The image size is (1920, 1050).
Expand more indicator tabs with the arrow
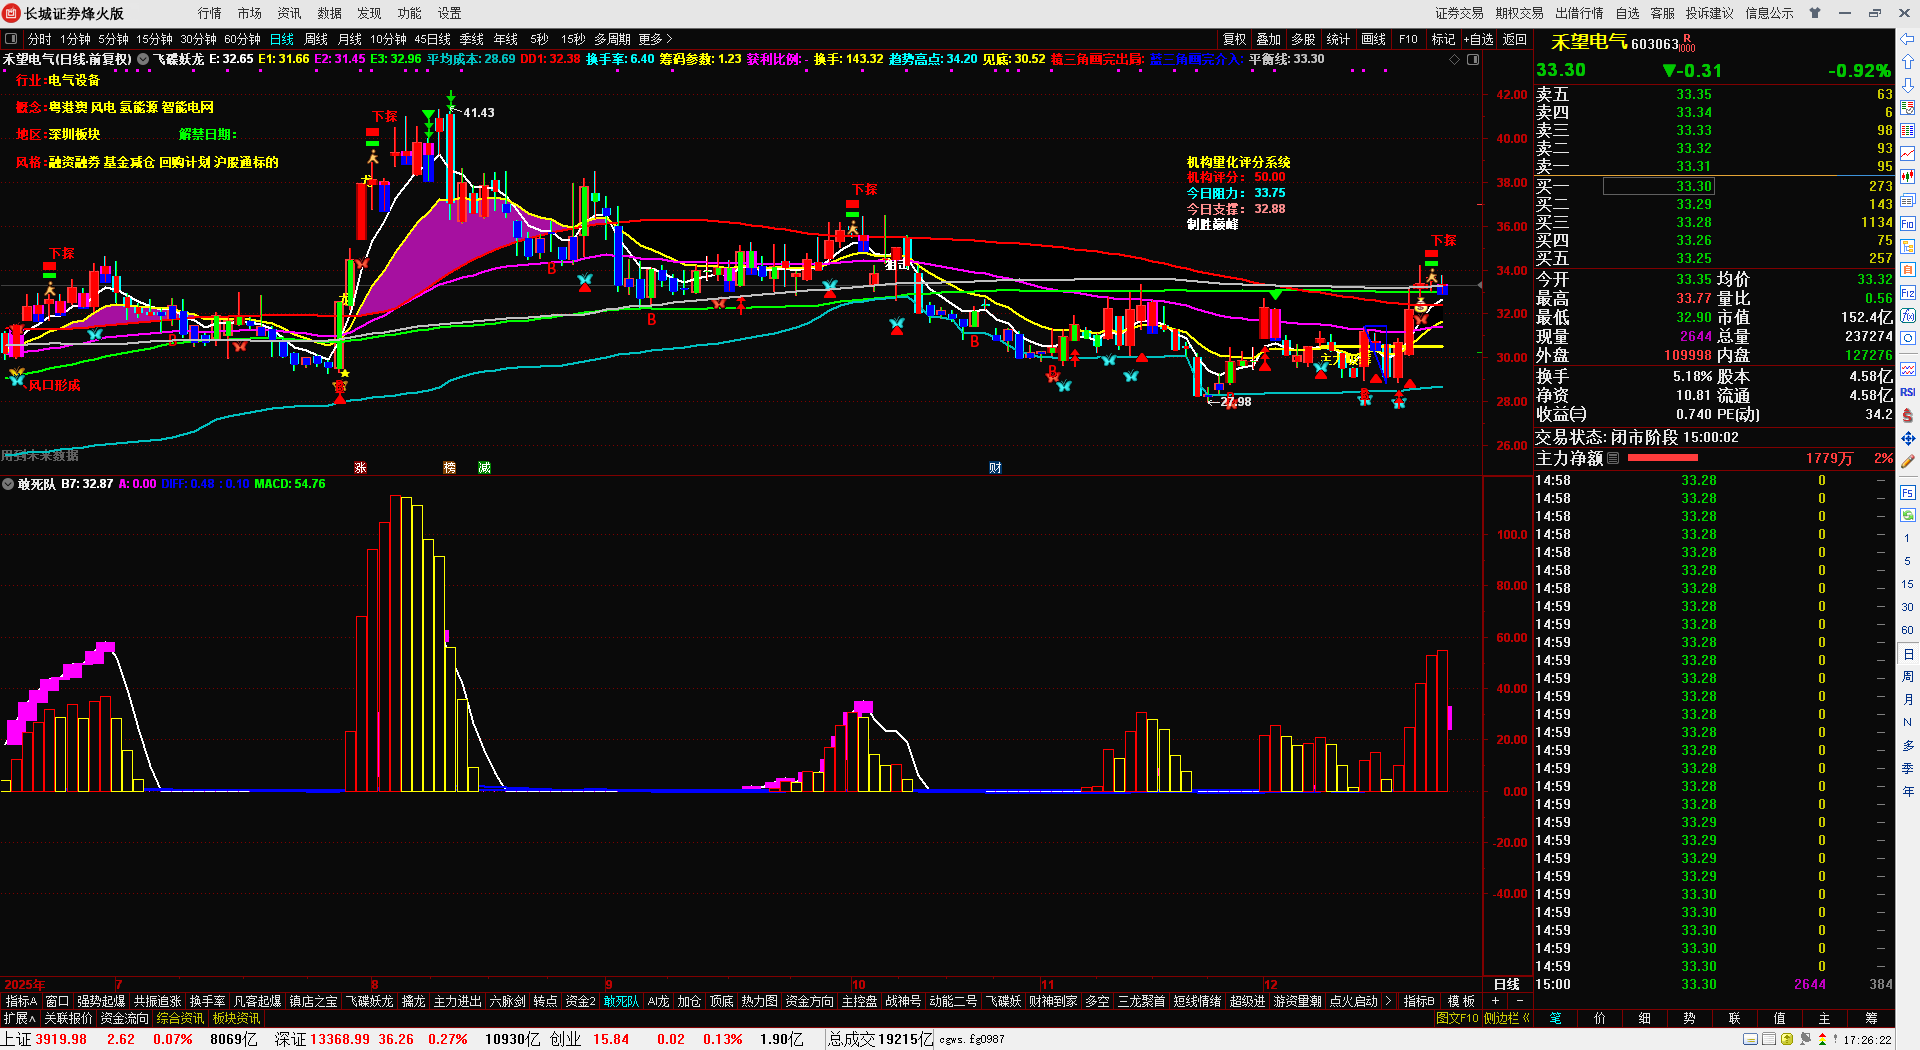(1388, 1001)
